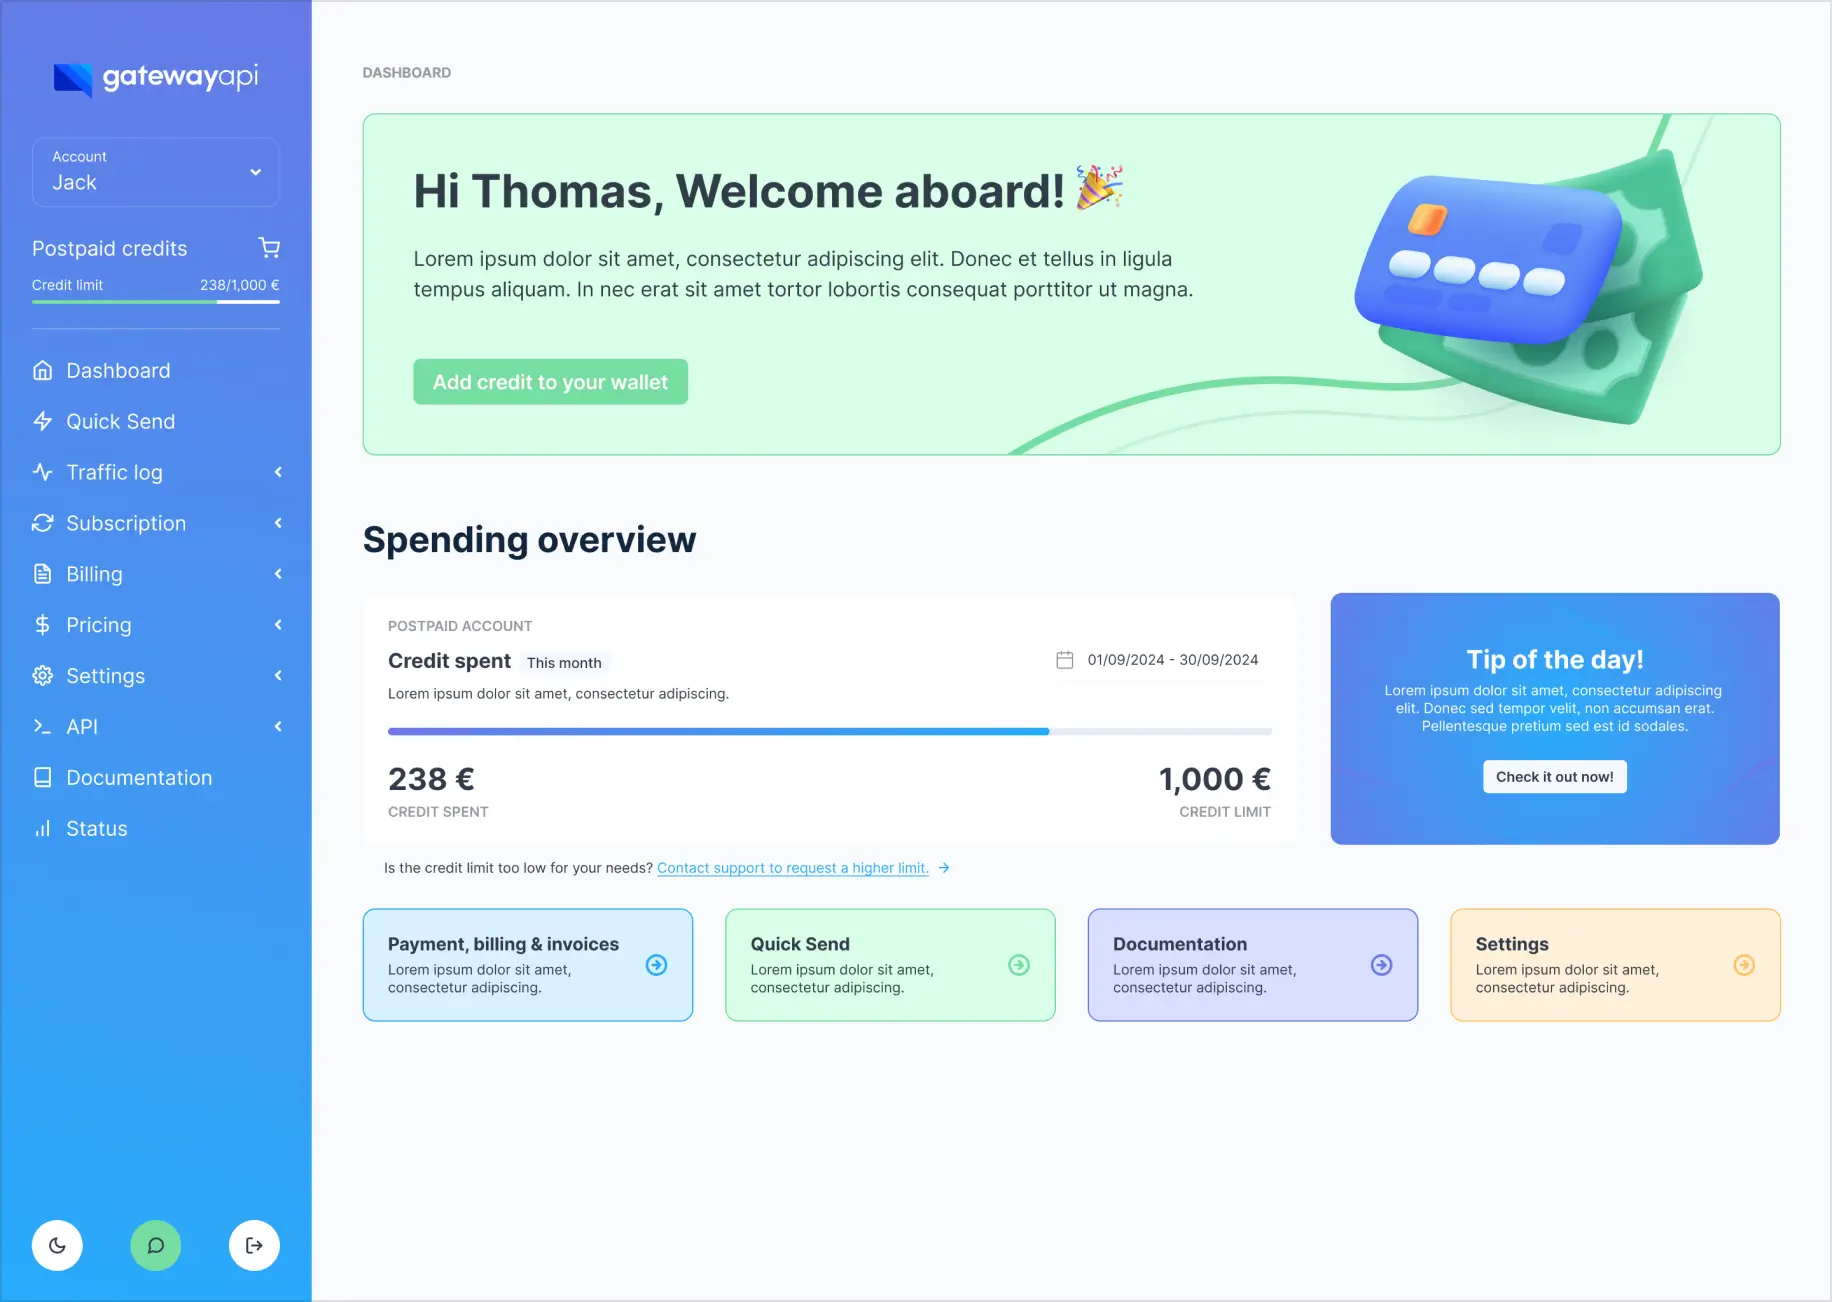Click the API terminal icon in sidebar
This screenshot has height=1302, width=1832.
coord(42,726)
